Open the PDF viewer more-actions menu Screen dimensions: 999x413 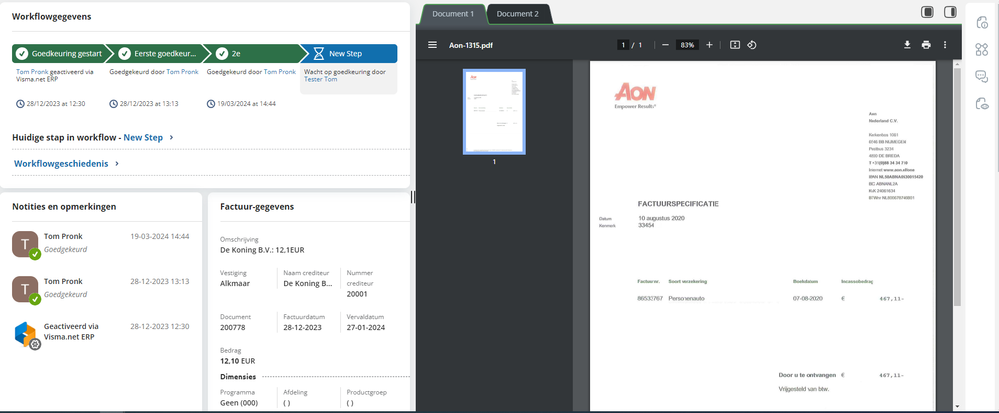(x=945, y=45)
